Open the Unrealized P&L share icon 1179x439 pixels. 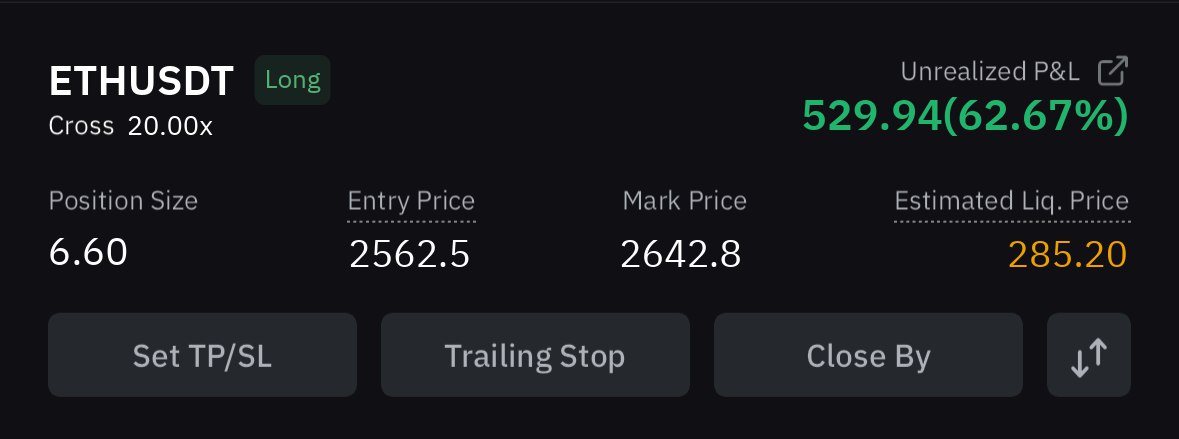click(x=1114, y=71)
